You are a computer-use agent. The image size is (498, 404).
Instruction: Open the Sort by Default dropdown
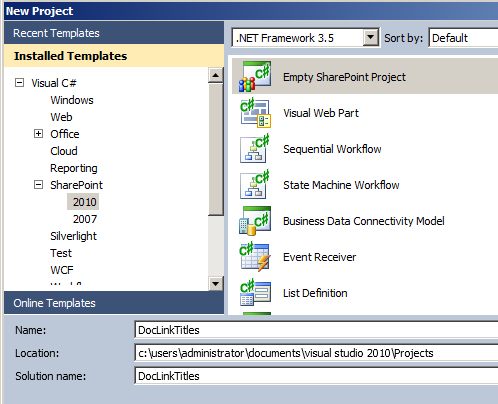(x=463, y=38)
